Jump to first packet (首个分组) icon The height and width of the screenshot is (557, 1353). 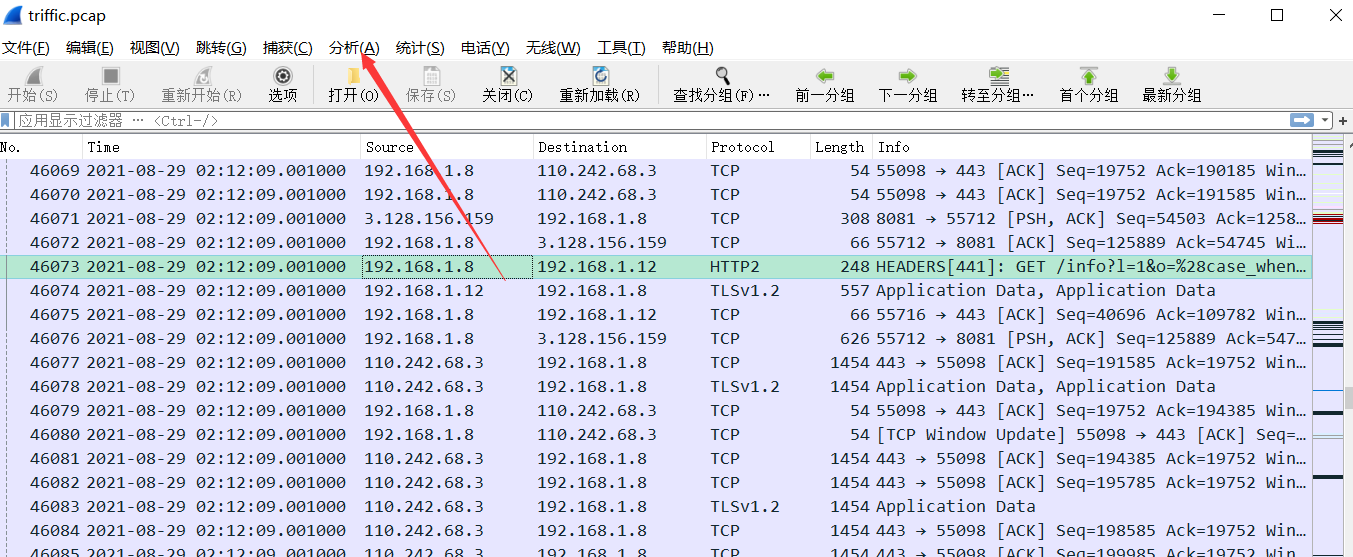[x=1089, y=76]
